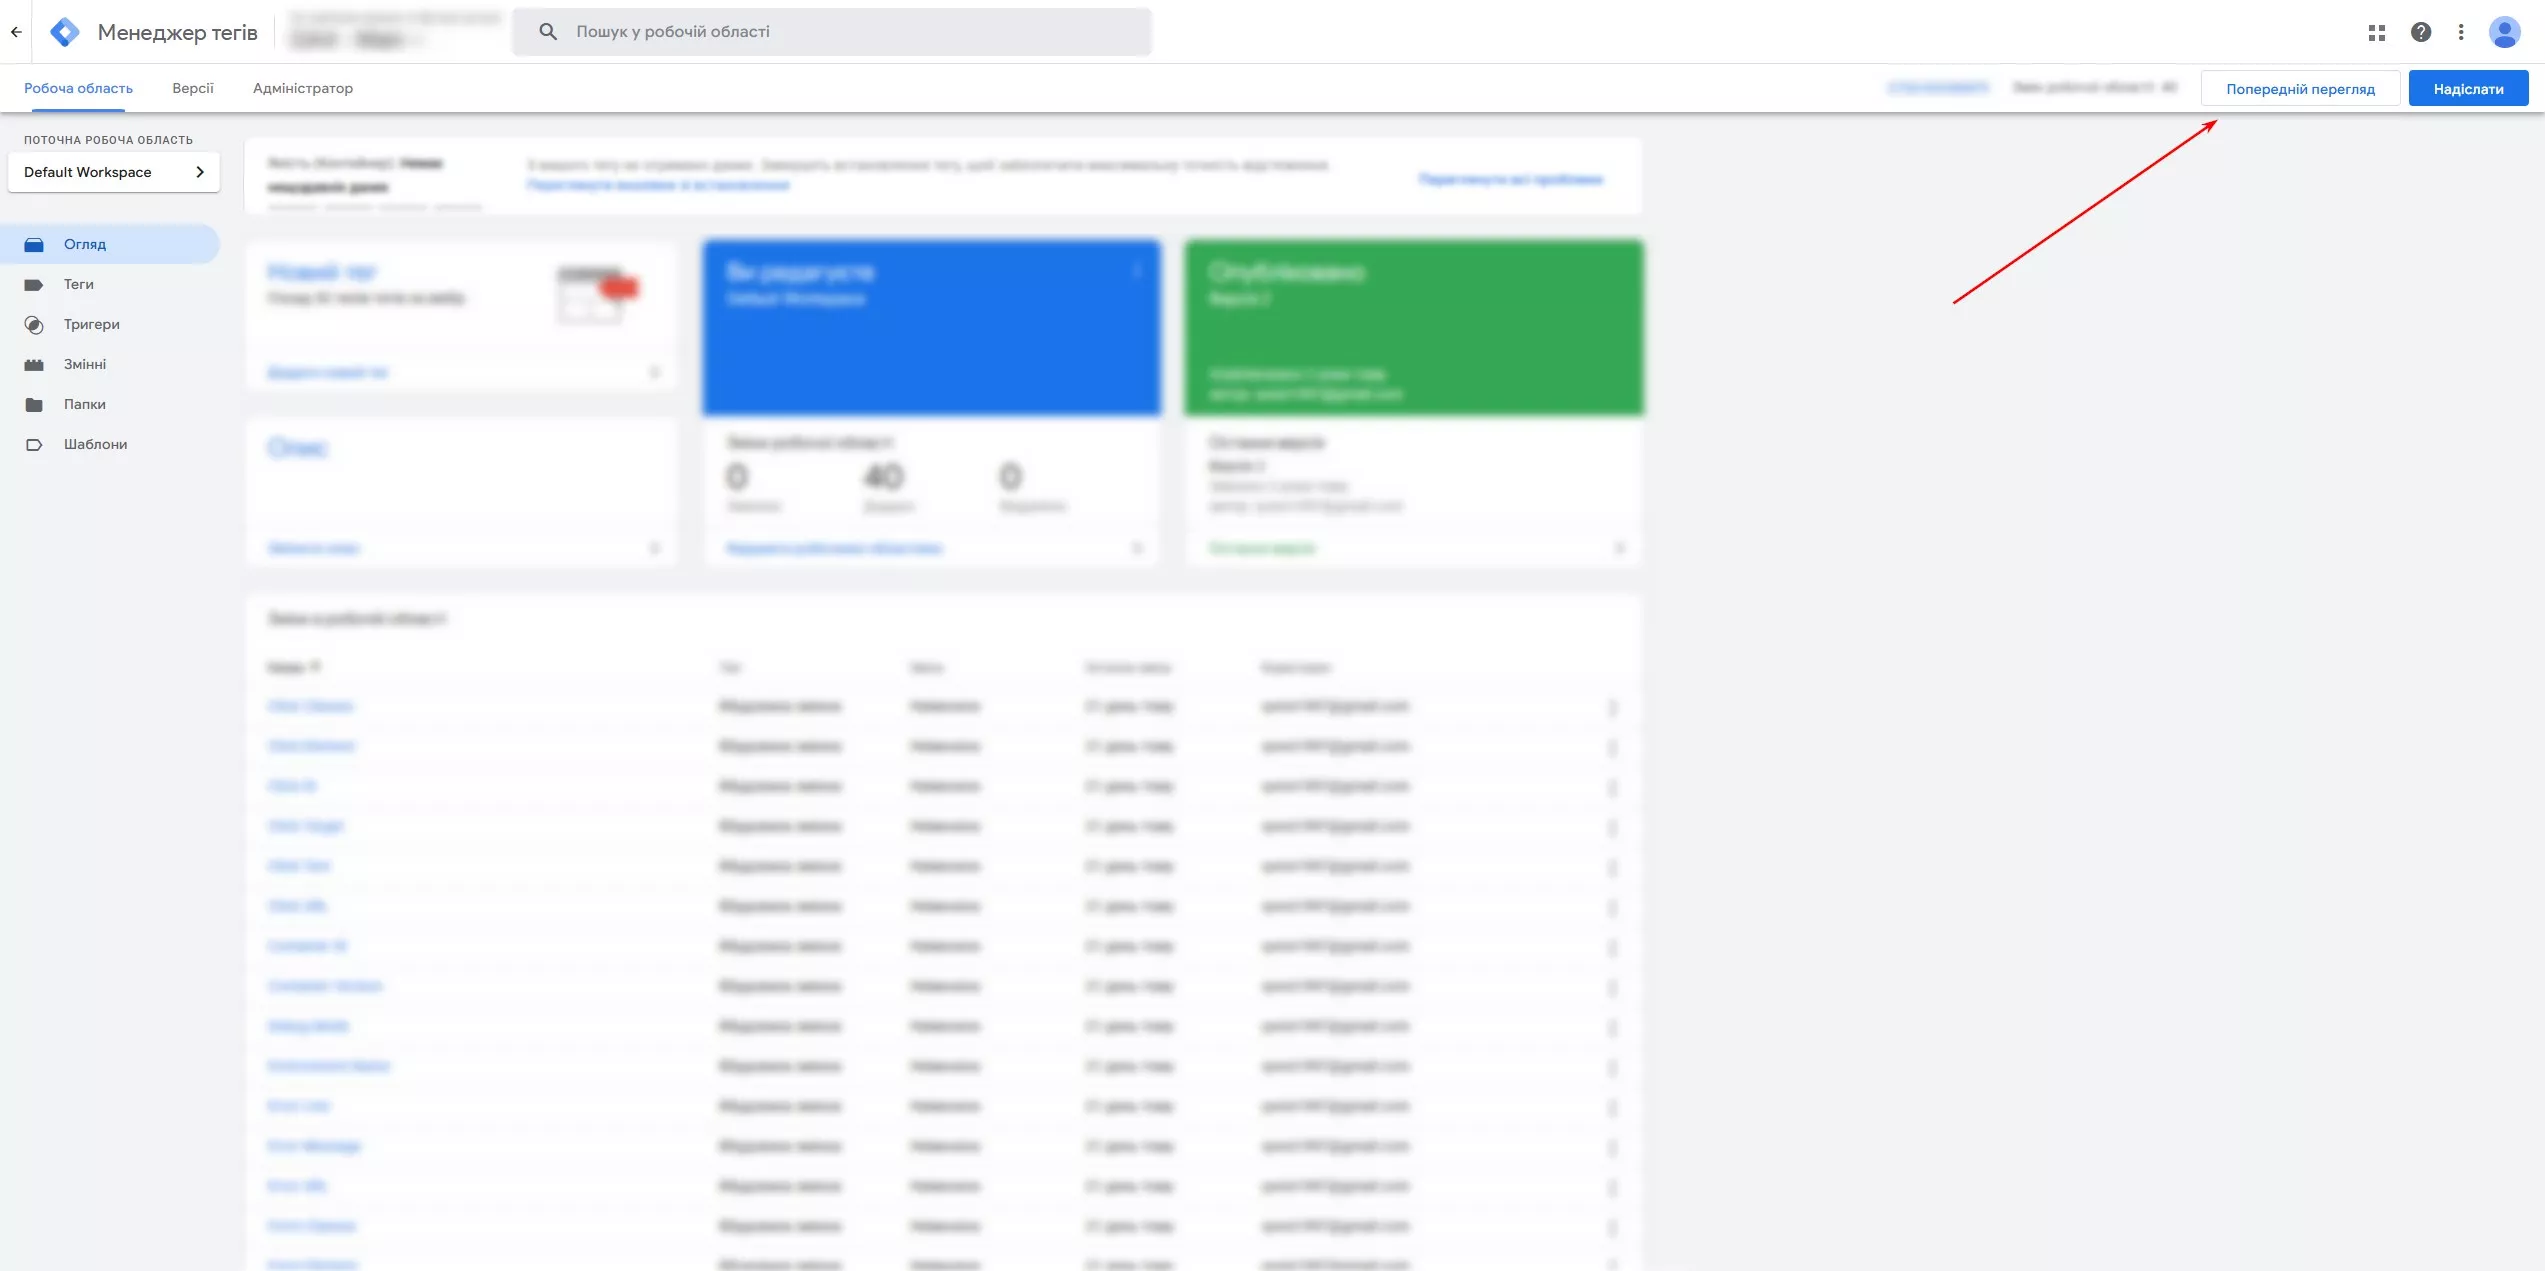Click the search magnifier icon
The height and width of the screenshot is (1271, 2545).
tap(548, 32)
